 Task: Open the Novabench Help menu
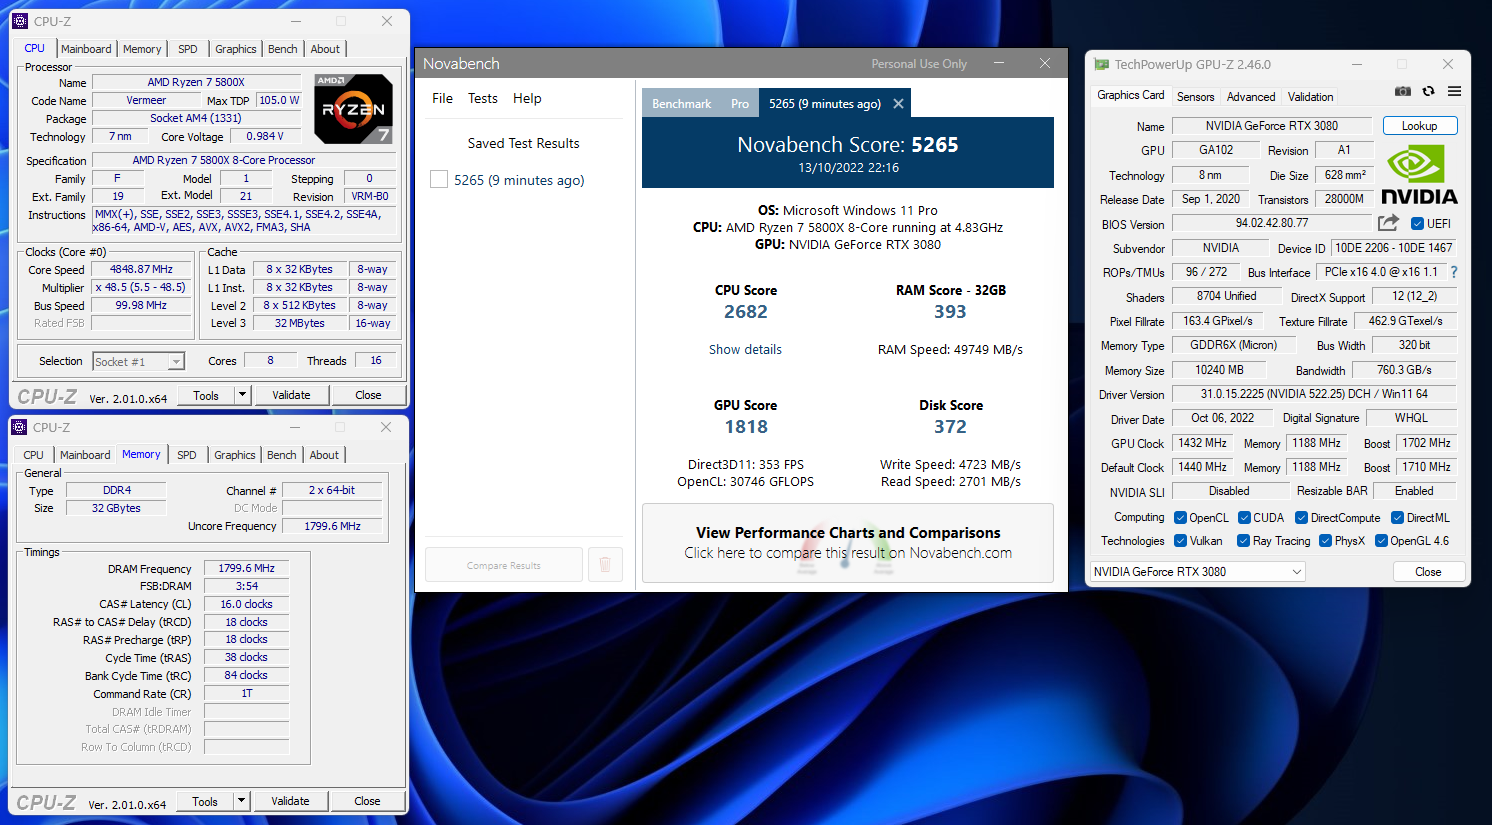pos(527,98)
